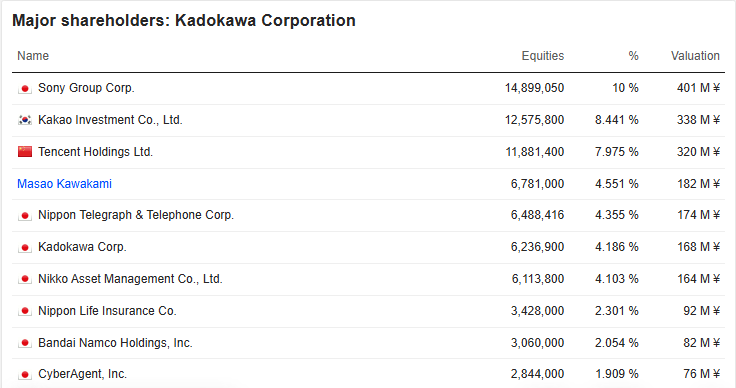Open the Masao Kawakami shareholder link
The image size is (736, 388).
[x=64, y=183]
